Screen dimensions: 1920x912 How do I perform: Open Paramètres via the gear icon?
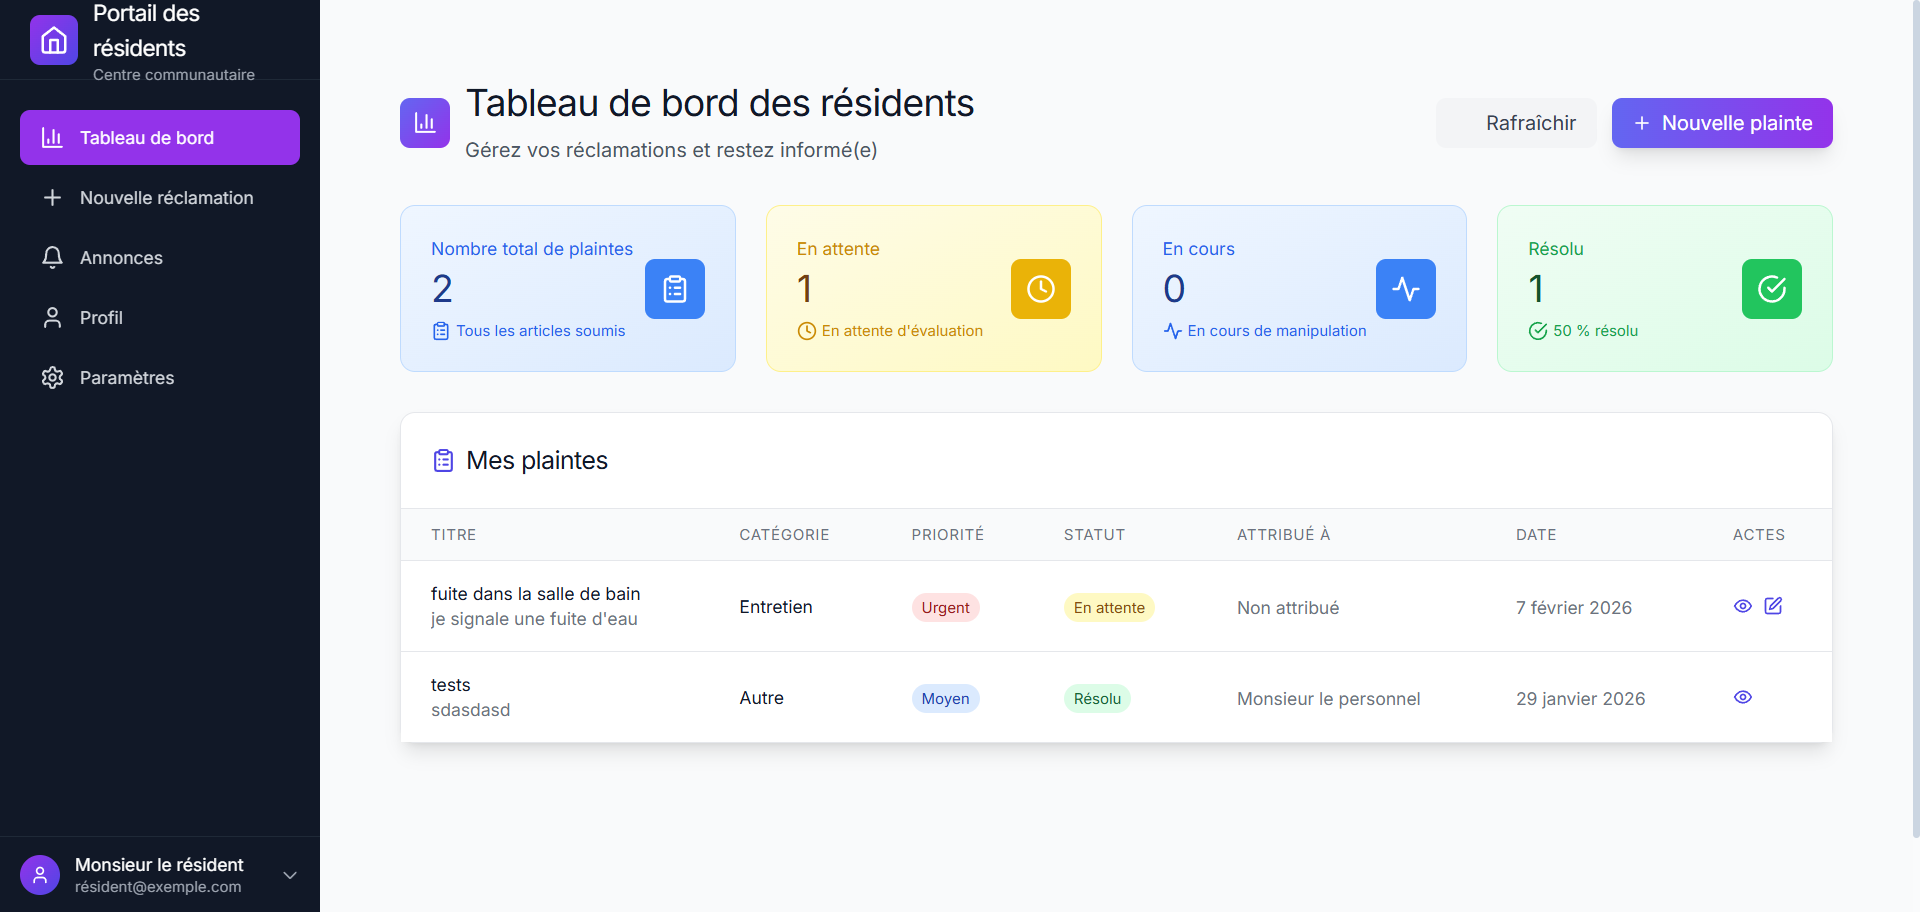[52, 377]
